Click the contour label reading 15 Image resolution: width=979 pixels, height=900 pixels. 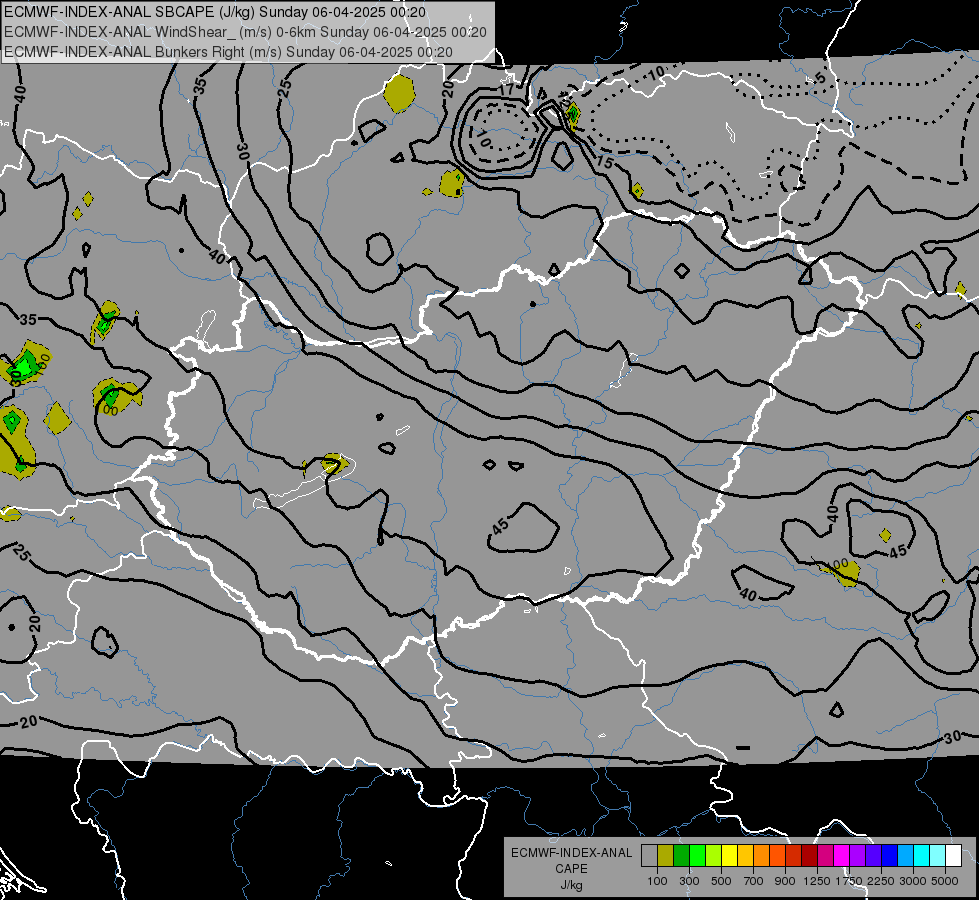pos(604,162)
